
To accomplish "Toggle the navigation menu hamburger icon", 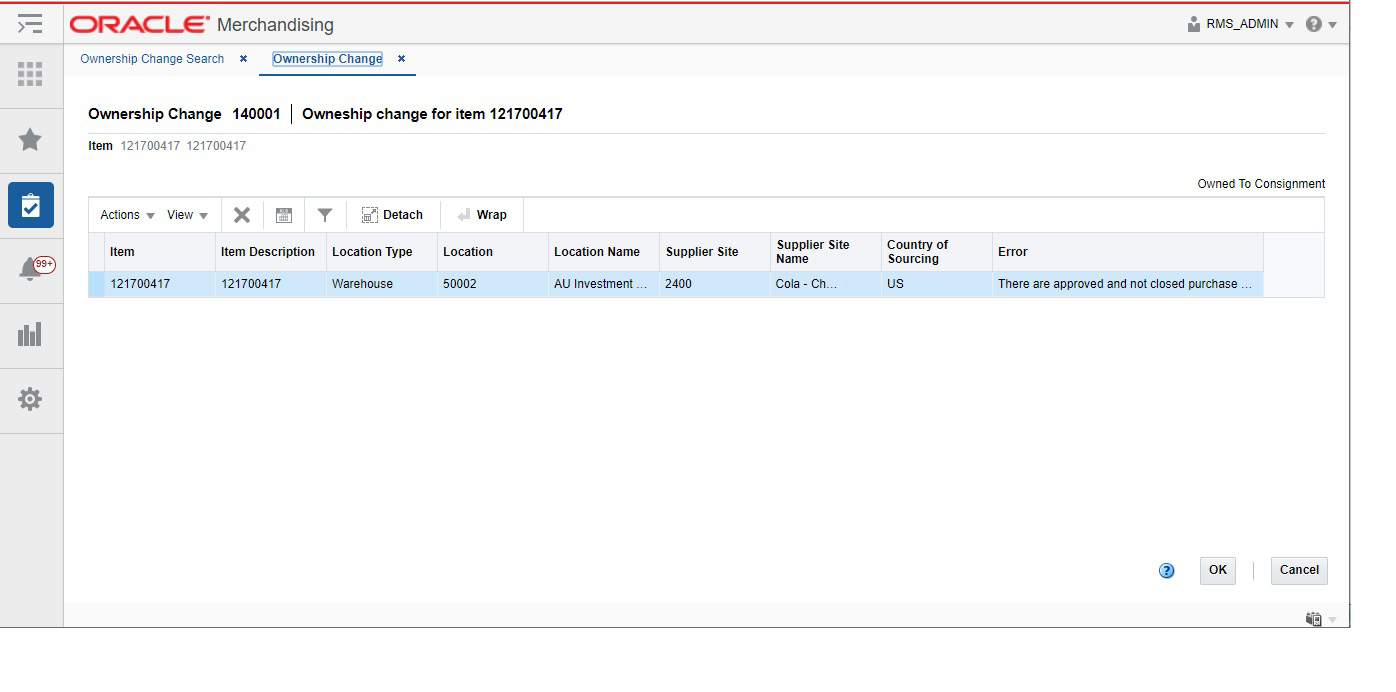I will (30, 24).
